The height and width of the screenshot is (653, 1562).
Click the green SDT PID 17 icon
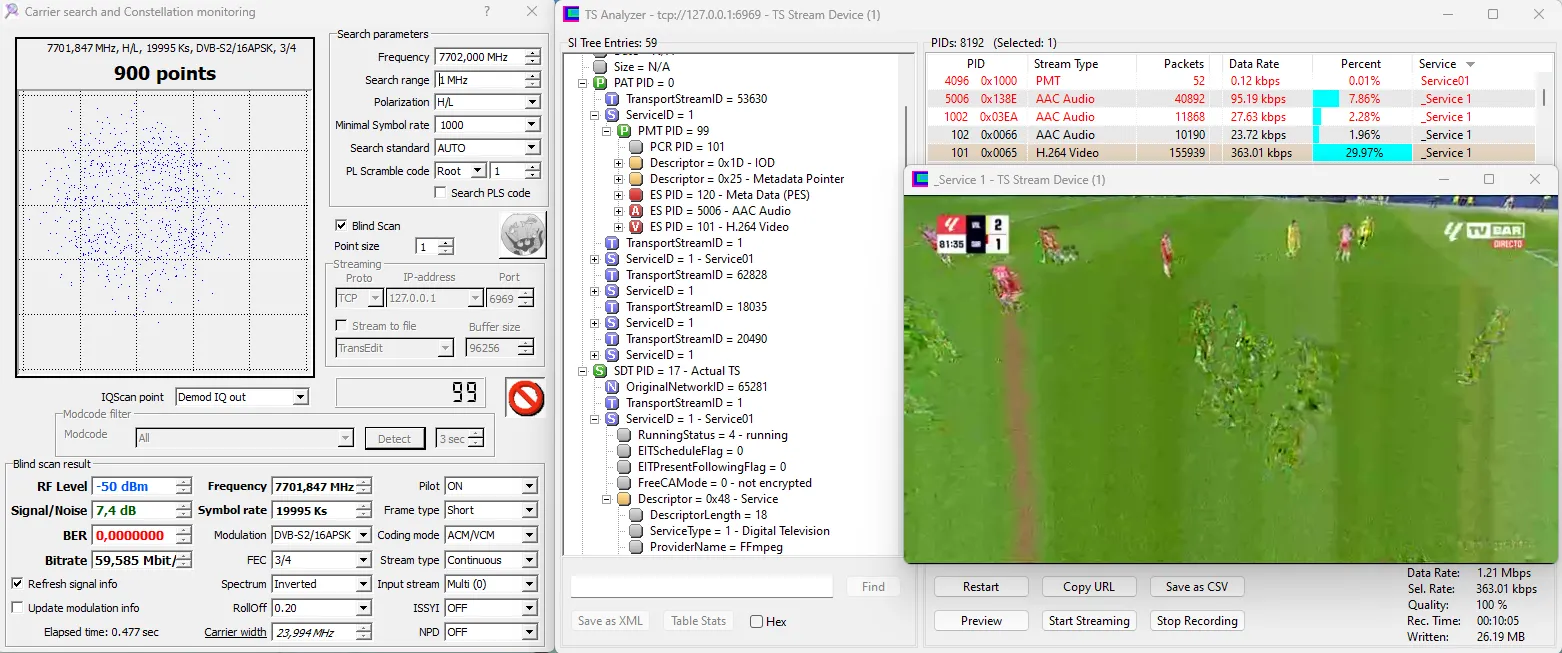point(600,371)
